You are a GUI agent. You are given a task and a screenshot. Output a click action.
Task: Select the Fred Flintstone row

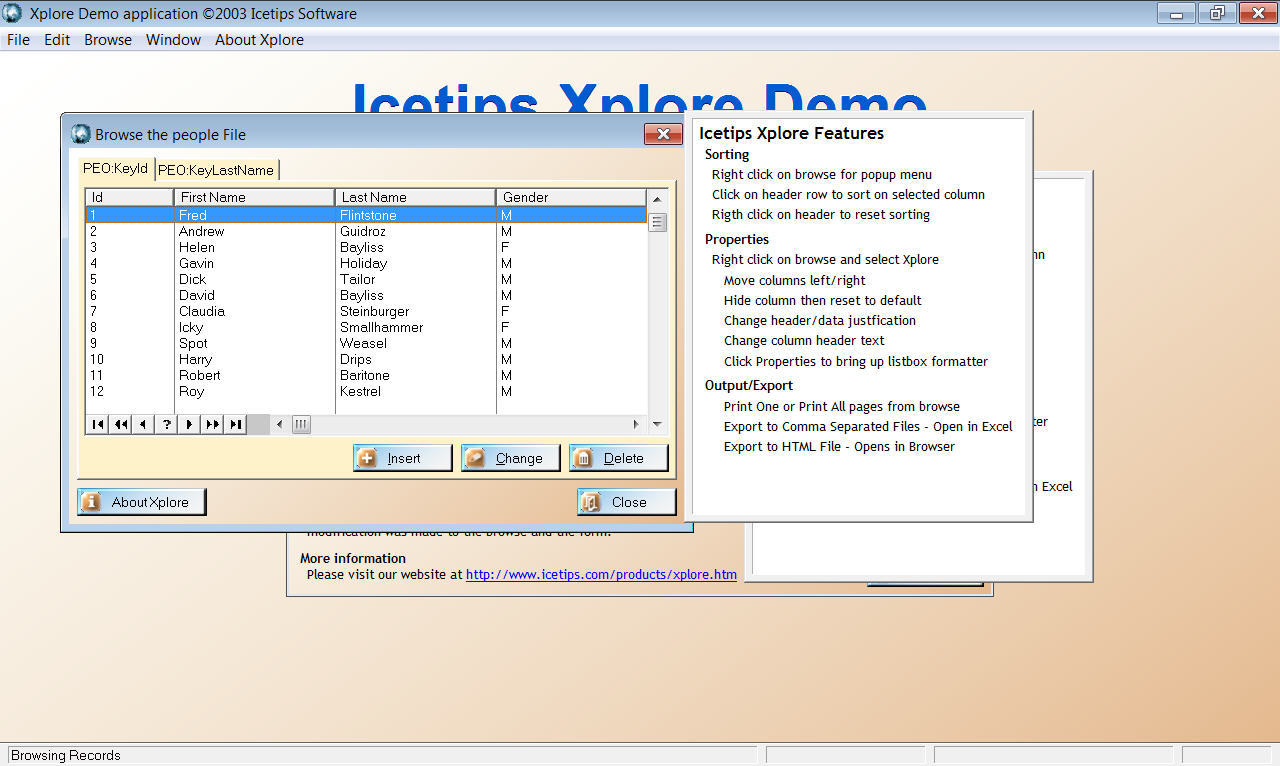(x=366, y=215)
